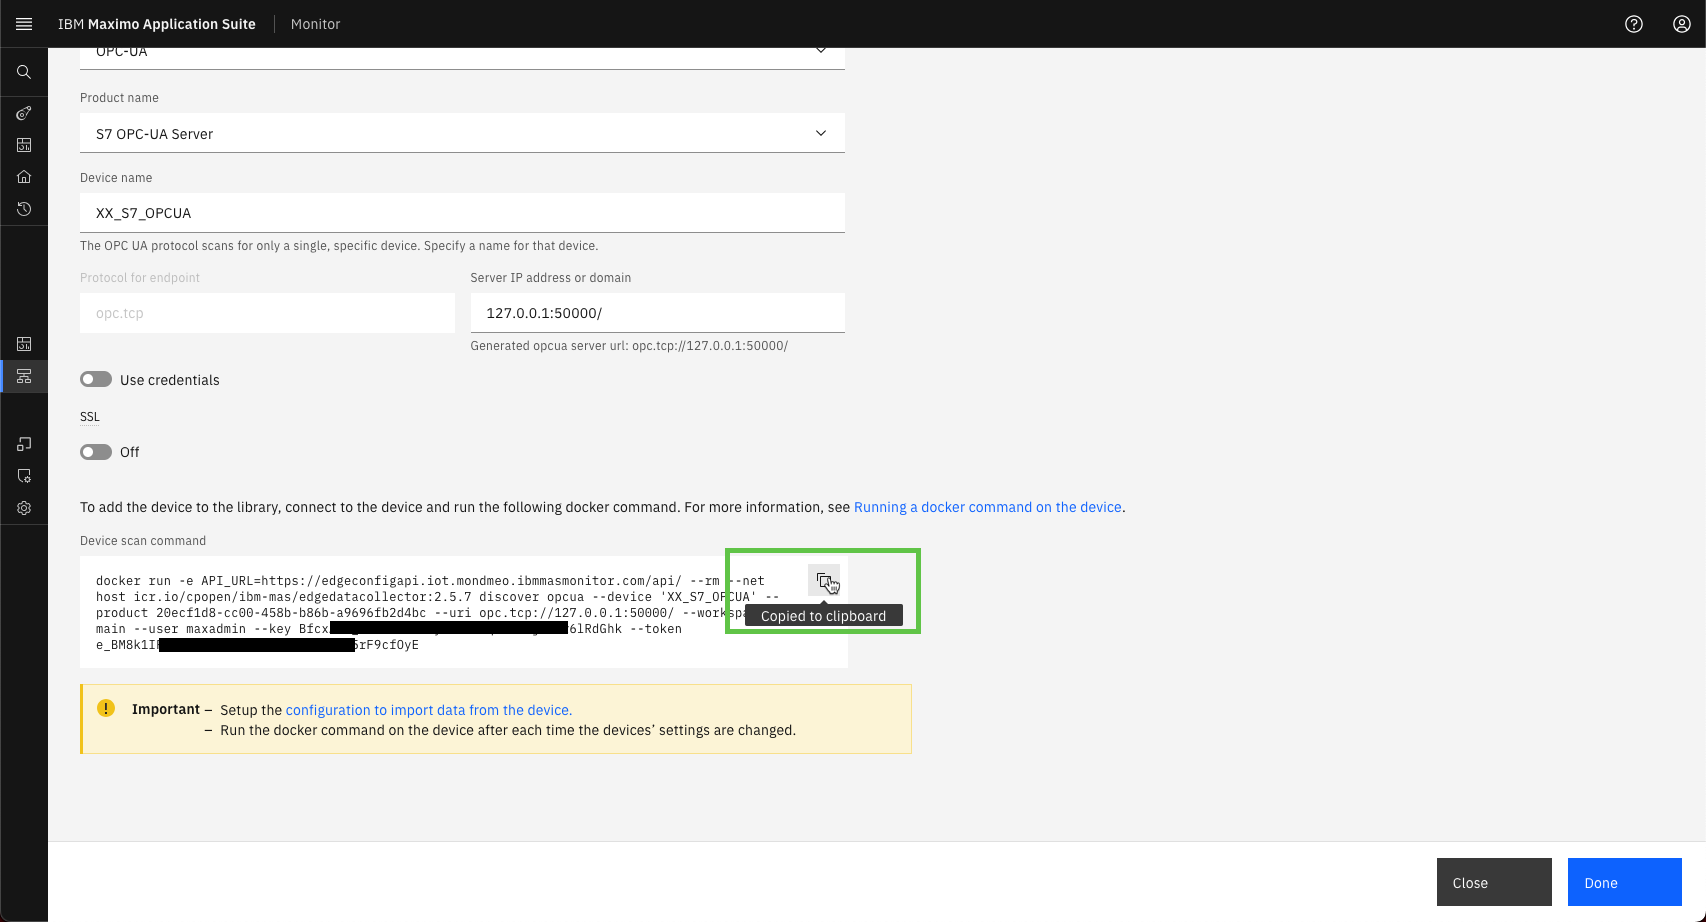Open the help question mark icon
Screen dimensions: 1706x922
pyautogui.click(x=1634, y=24)
